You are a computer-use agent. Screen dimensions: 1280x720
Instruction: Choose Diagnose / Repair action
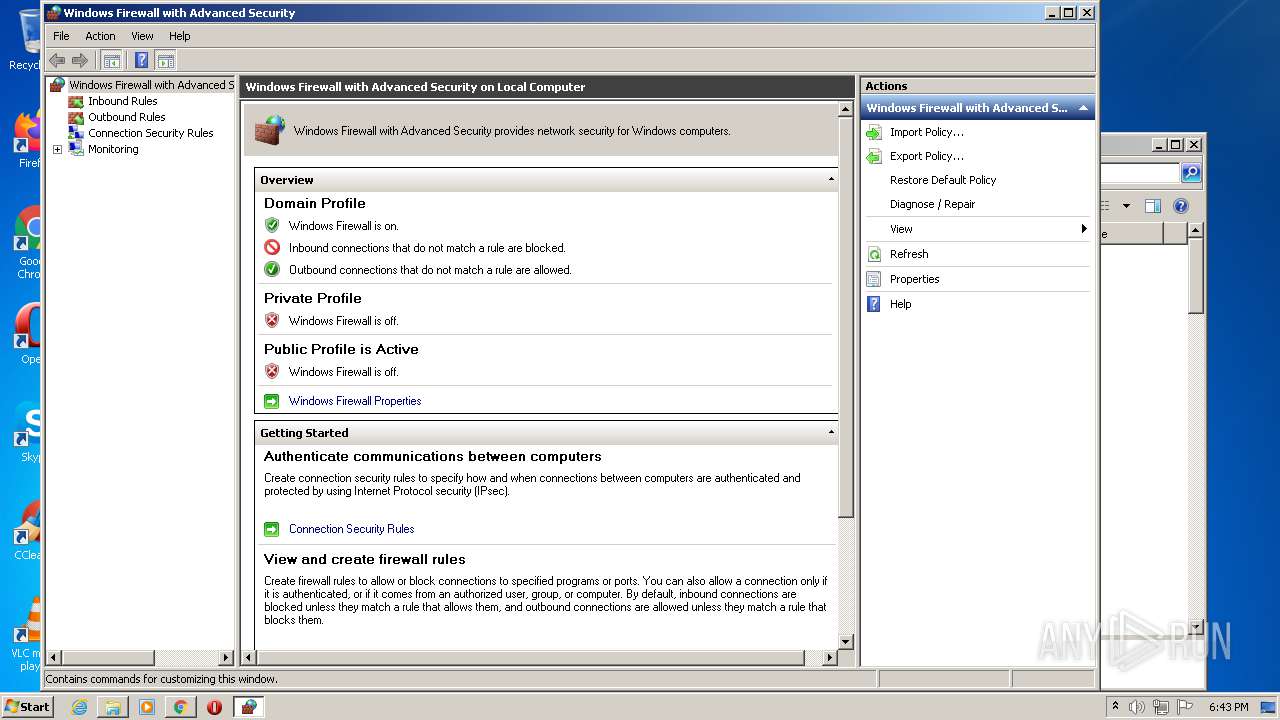click(x=932, y=204)
